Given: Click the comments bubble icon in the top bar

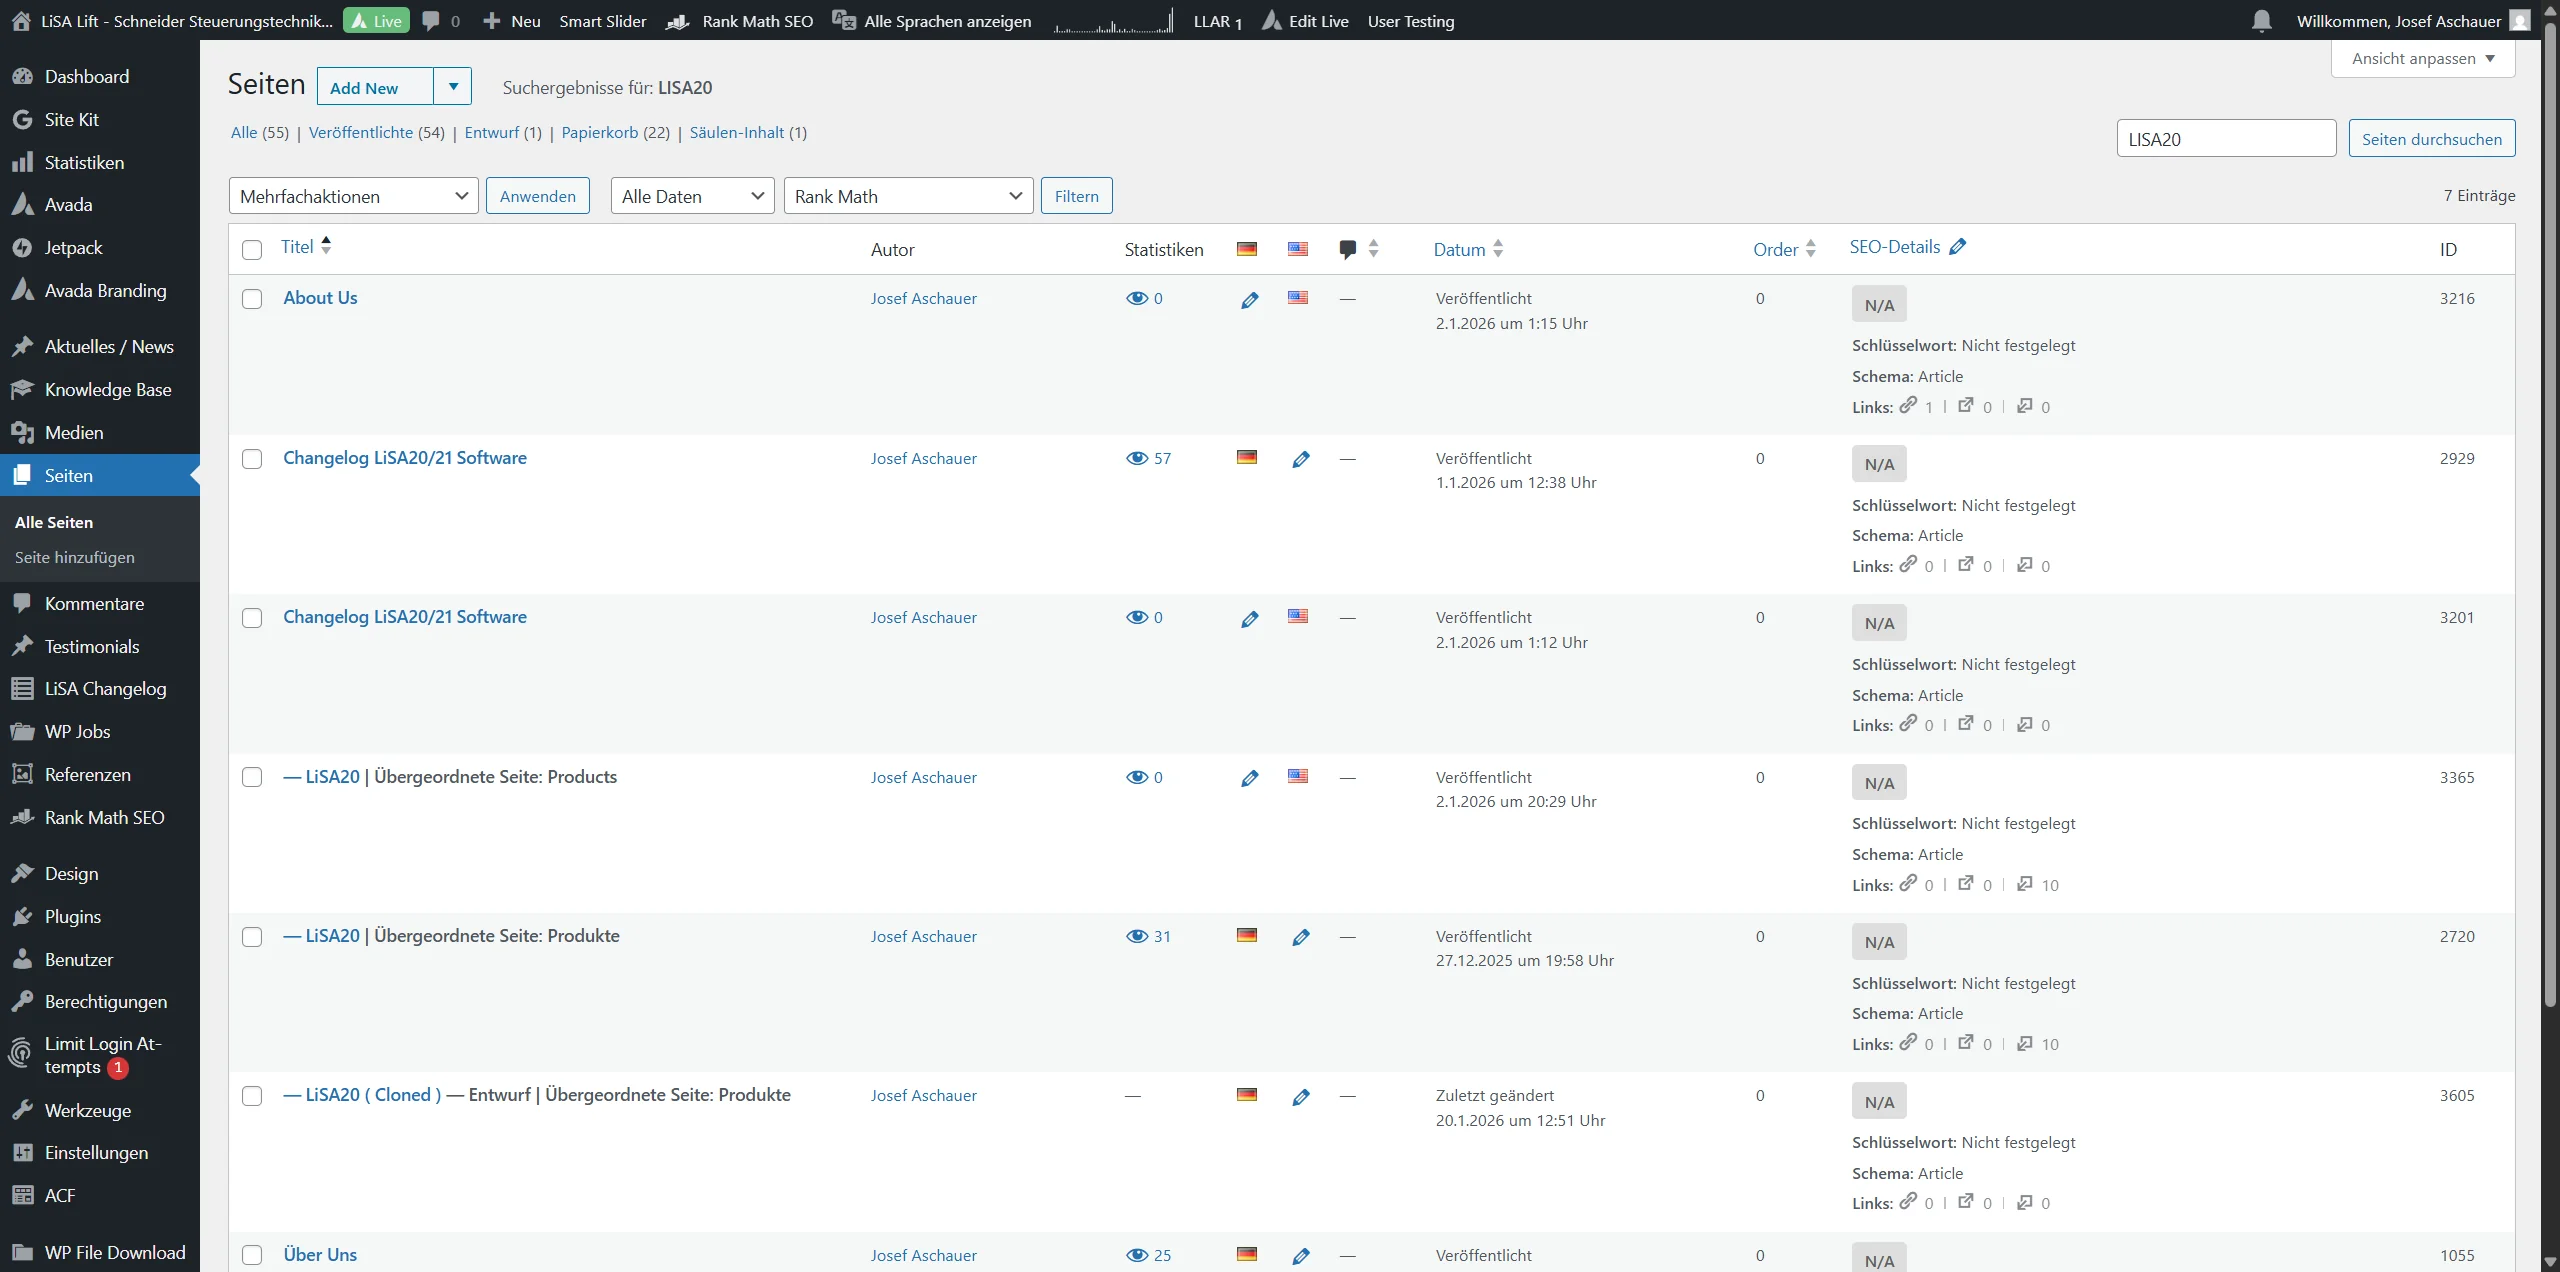Looking at the screenshot, I should [430, 20].
